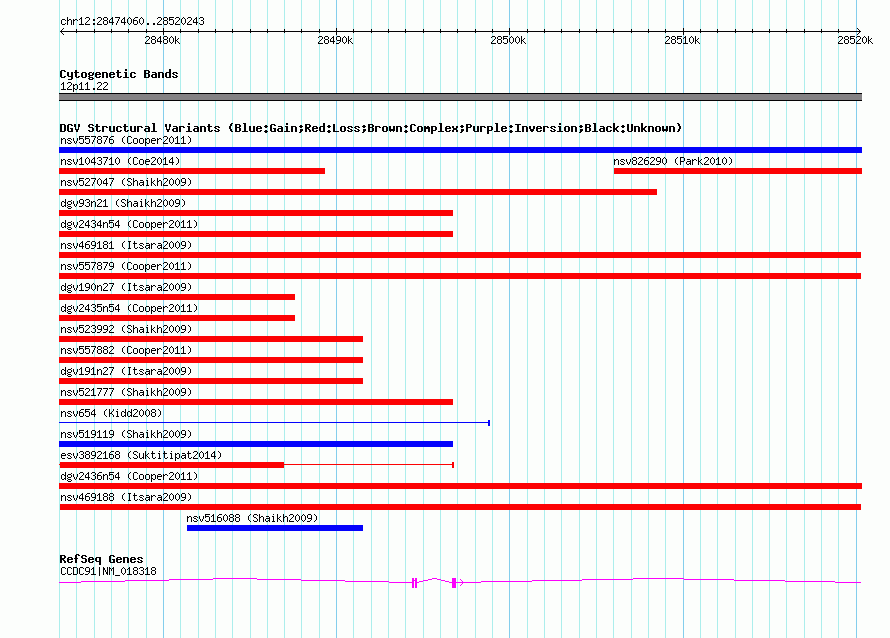Select the red nsv527047 loss bar
Viewport: 890px width, 638px height.
[358, 192]
